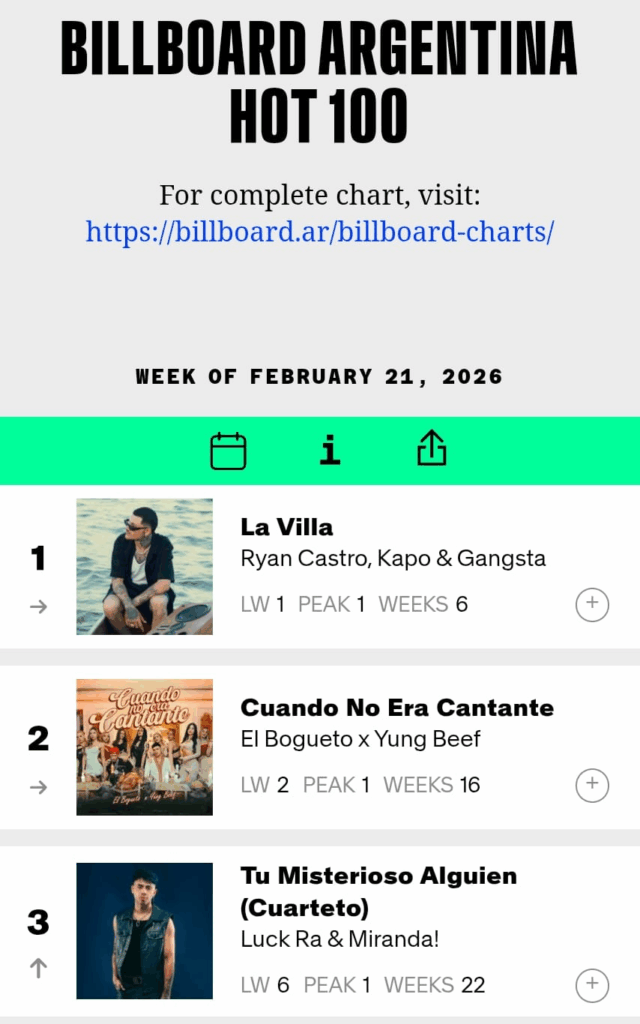Open Cuando No Era Cantante cover art

(145, 747)
